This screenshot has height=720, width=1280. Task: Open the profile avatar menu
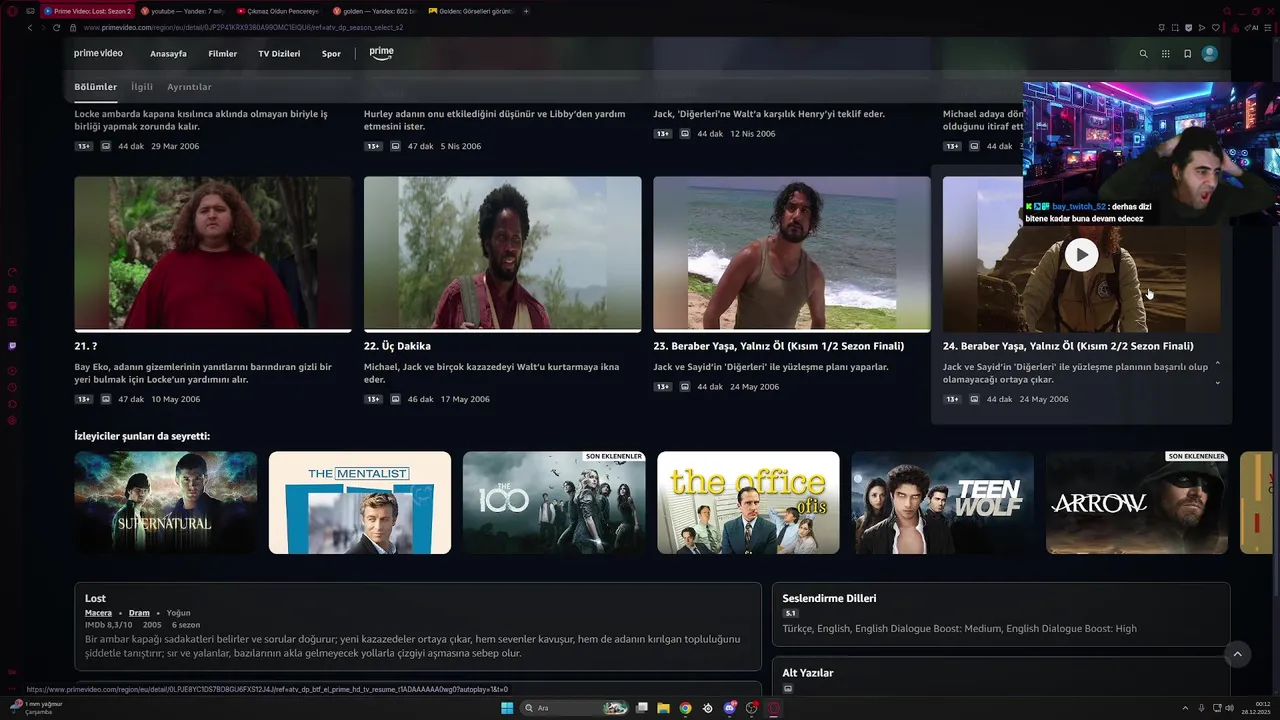[x=1210, y=54]
